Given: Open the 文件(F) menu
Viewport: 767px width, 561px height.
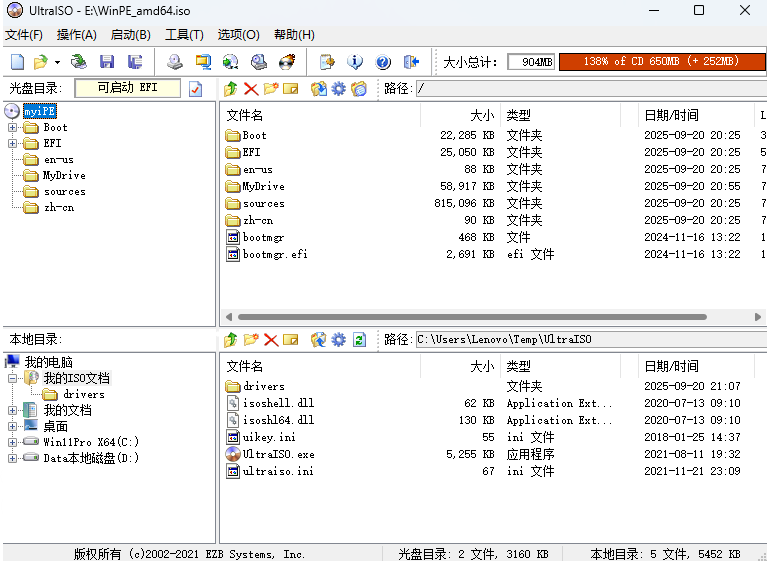Looking at the screenshot, I should coord(24,35).
